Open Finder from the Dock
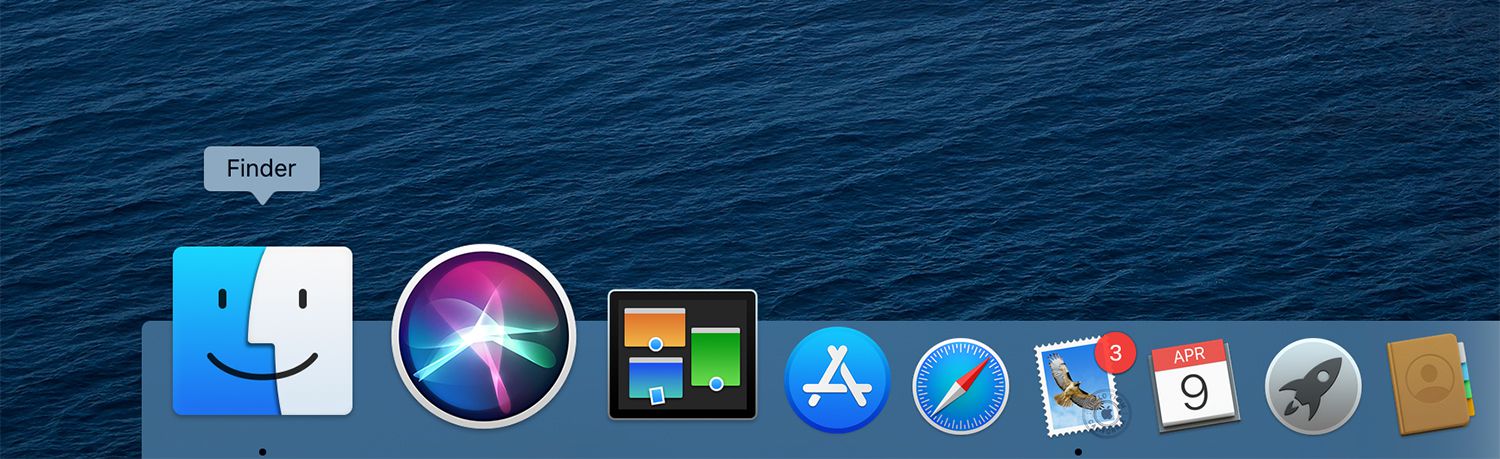This screenshot has width=1500, height=459. coord(262,331)
